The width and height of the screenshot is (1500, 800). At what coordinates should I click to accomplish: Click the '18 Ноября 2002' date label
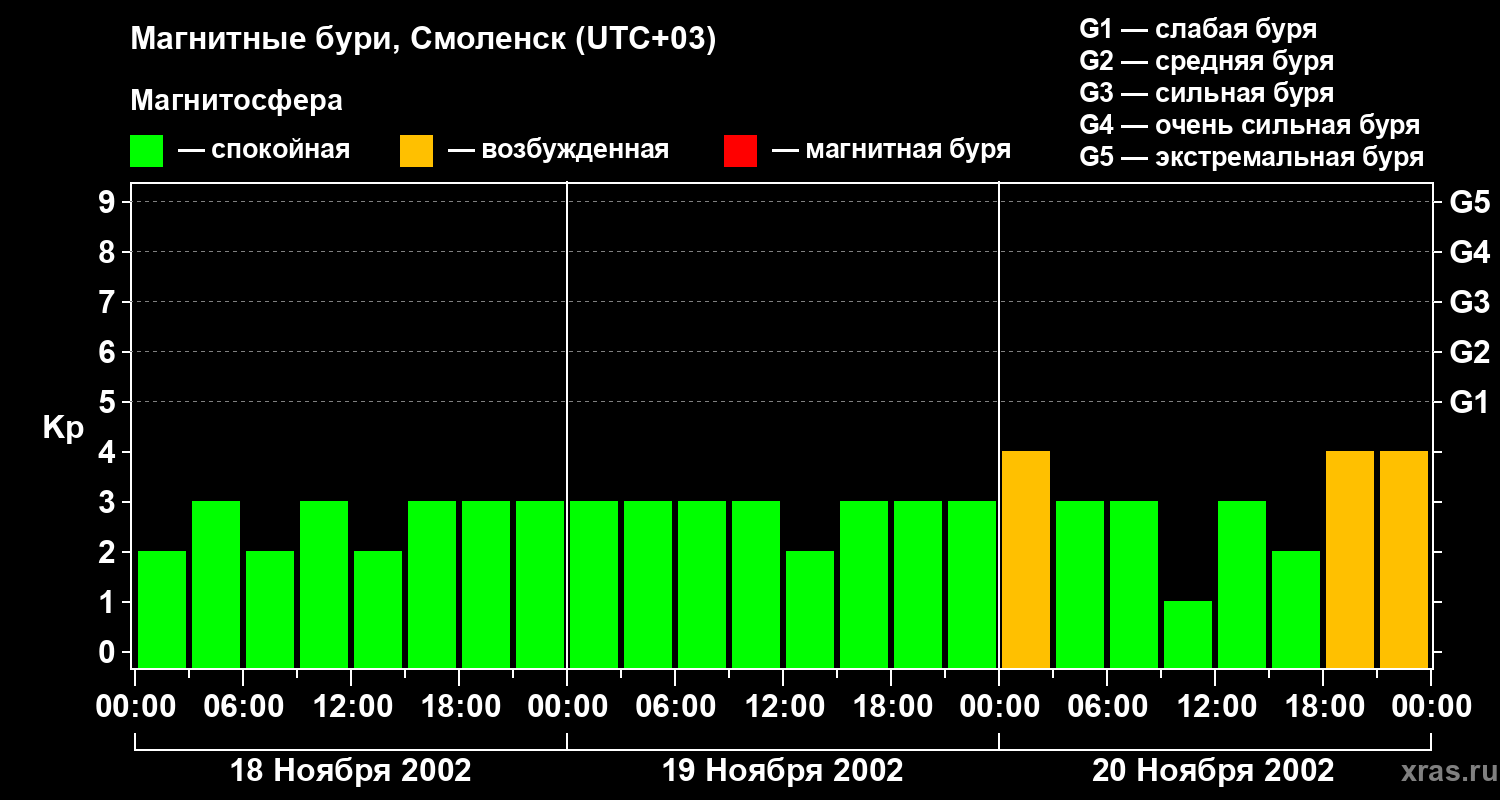coord(351,771)
